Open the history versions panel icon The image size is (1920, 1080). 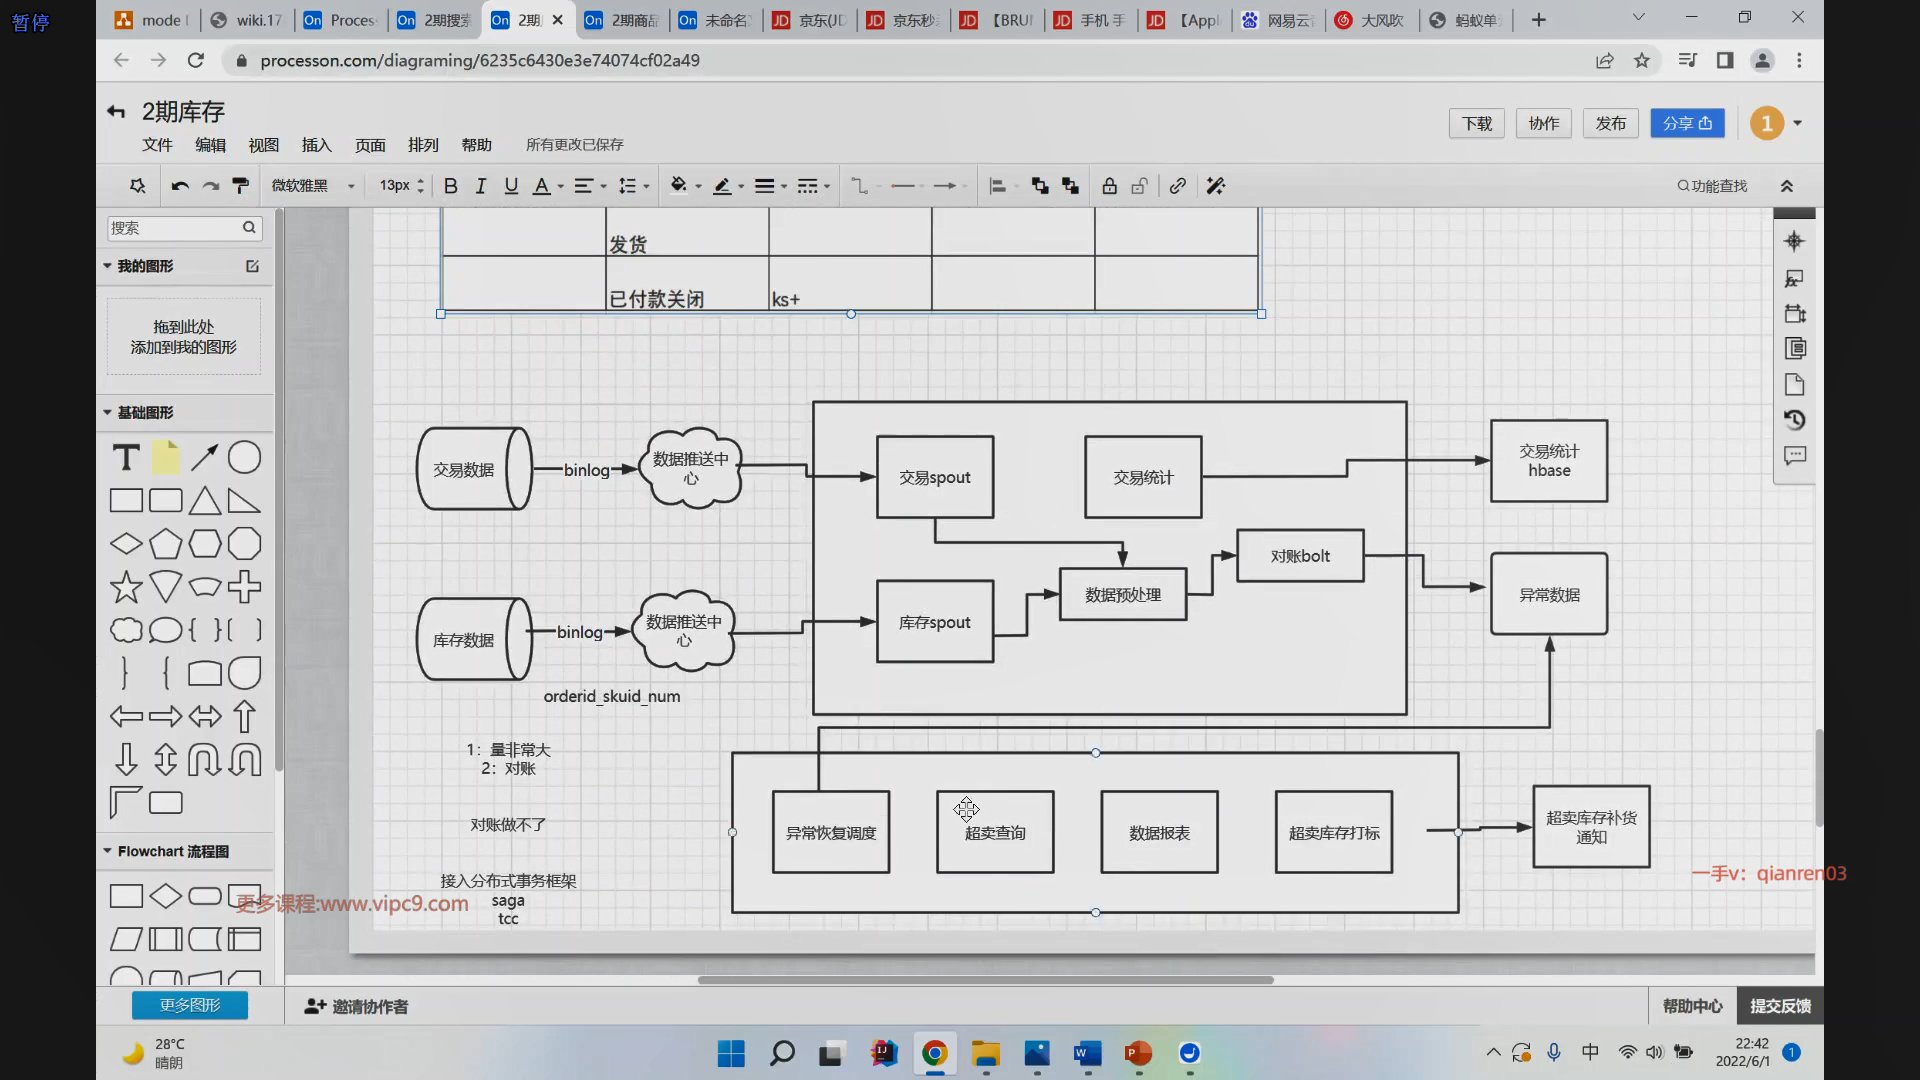click(x=1795, y=420)
